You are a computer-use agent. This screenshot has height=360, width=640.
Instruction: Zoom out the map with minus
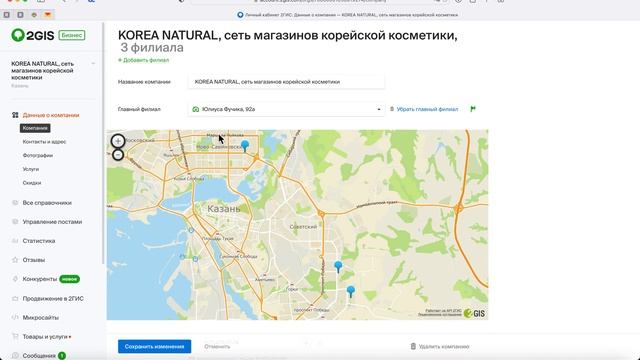pos(118,155)
